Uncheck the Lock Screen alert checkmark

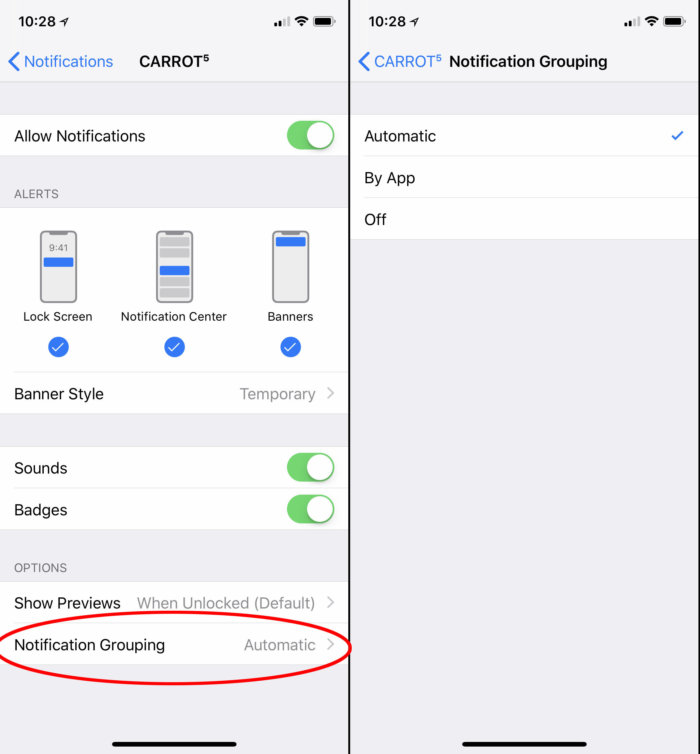(x=58, y=347)
